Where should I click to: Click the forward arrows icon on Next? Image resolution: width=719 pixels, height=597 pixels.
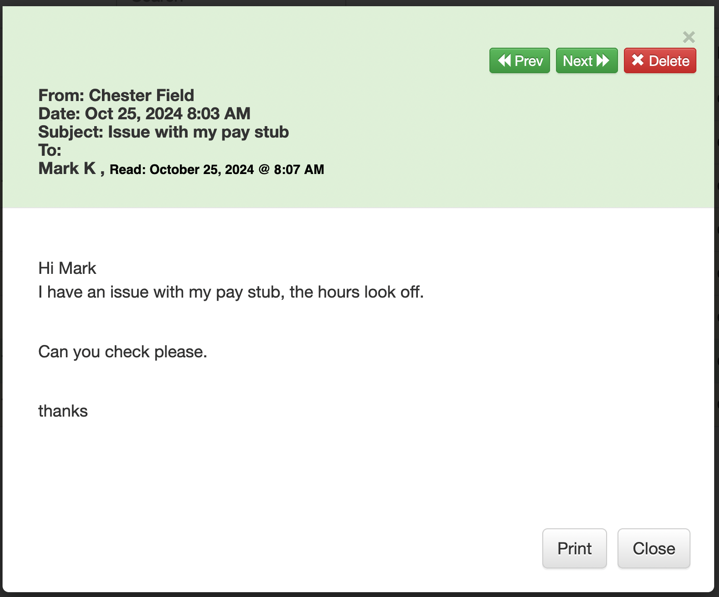pyautogui.click(x=603, y=61)
